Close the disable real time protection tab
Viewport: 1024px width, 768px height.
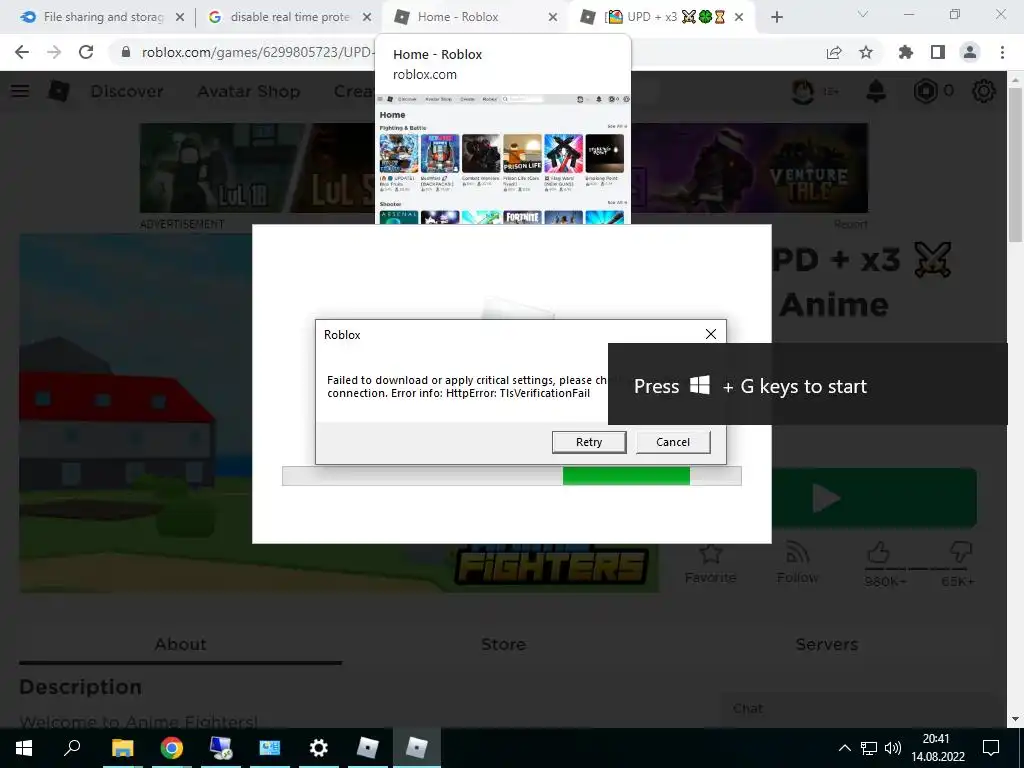point(367,17)
